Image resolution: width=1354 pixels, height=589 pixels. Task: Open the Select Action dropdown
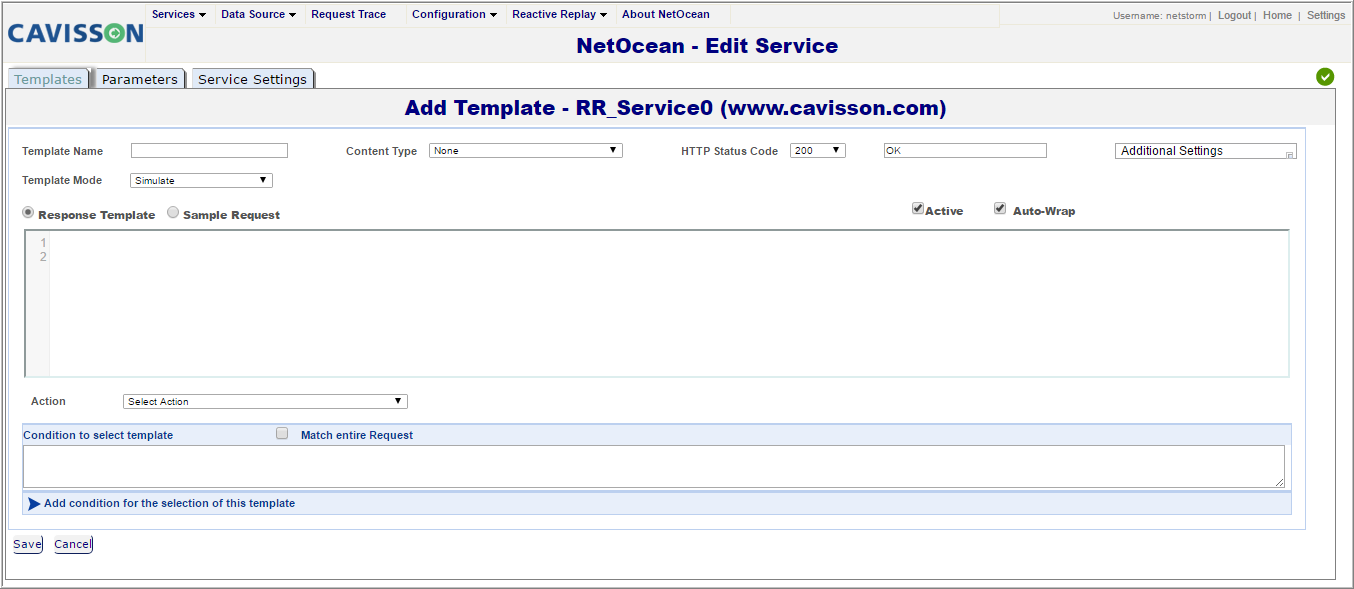click(265, 402)
